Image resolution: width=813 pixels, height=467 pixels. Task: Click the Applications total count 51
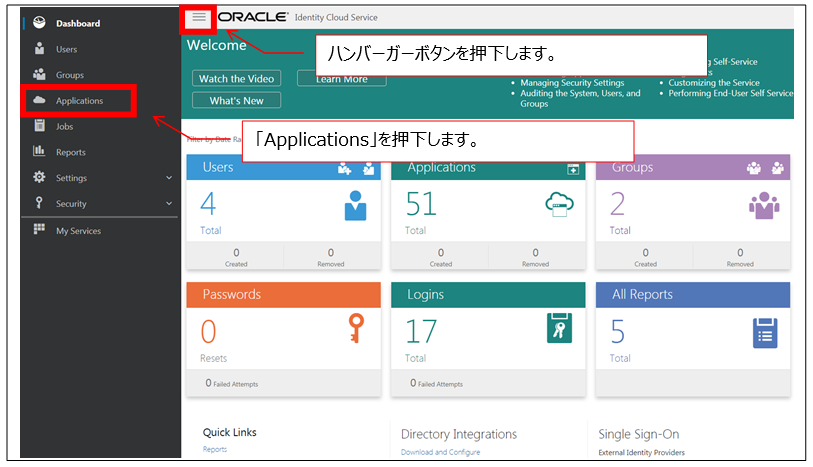(x=421, y=204)
